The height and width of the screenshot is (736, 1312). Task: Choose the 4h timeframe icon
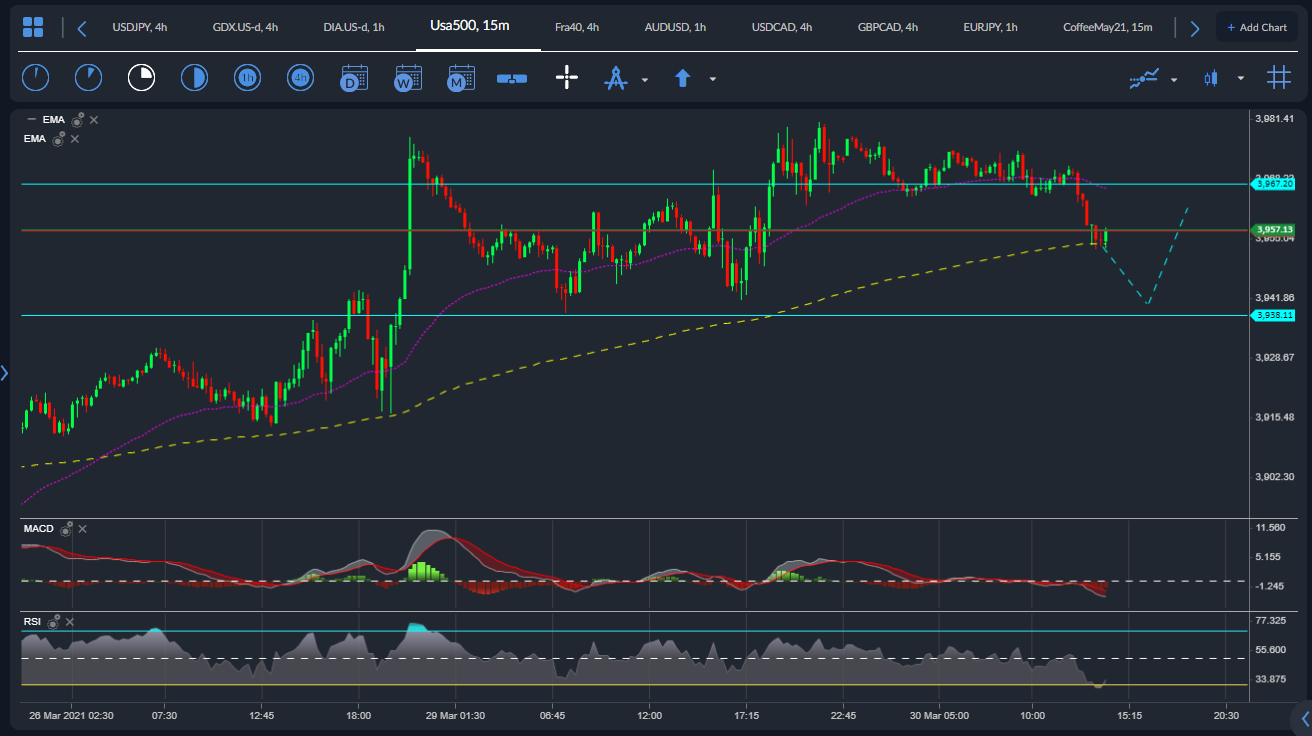click(300, 77)
